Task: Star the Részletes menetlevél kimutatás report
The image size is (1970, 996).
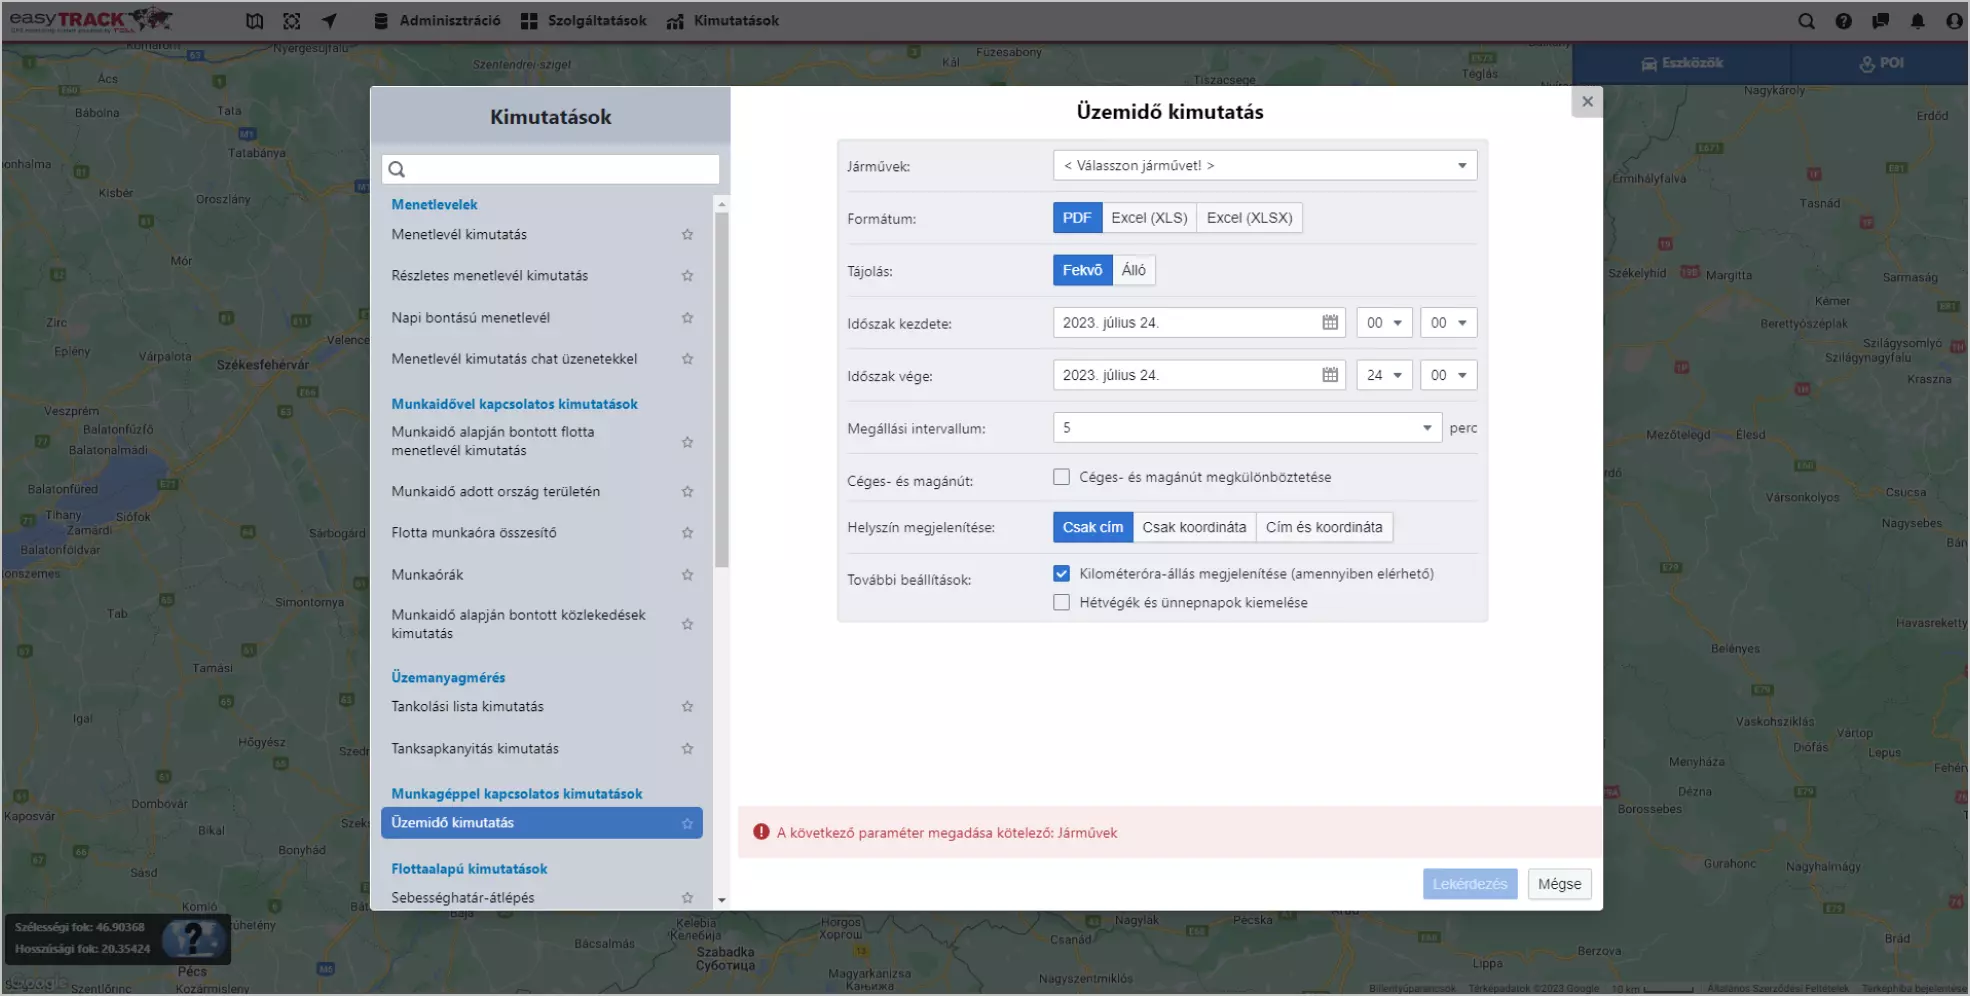Action: coord(687,275)
